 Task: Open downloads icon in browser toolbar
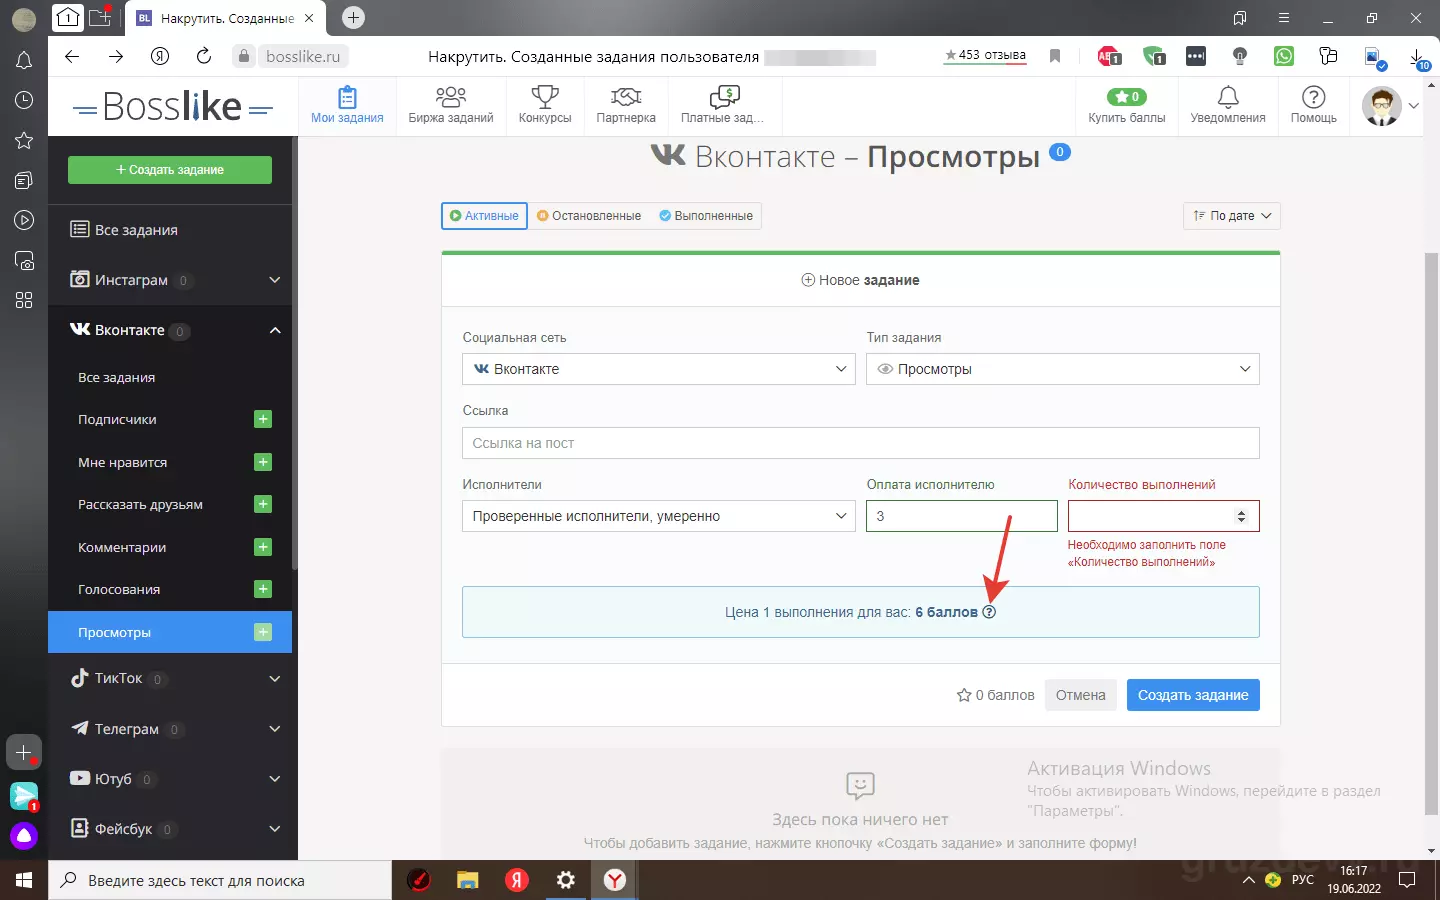click(x=1418, y=57)
